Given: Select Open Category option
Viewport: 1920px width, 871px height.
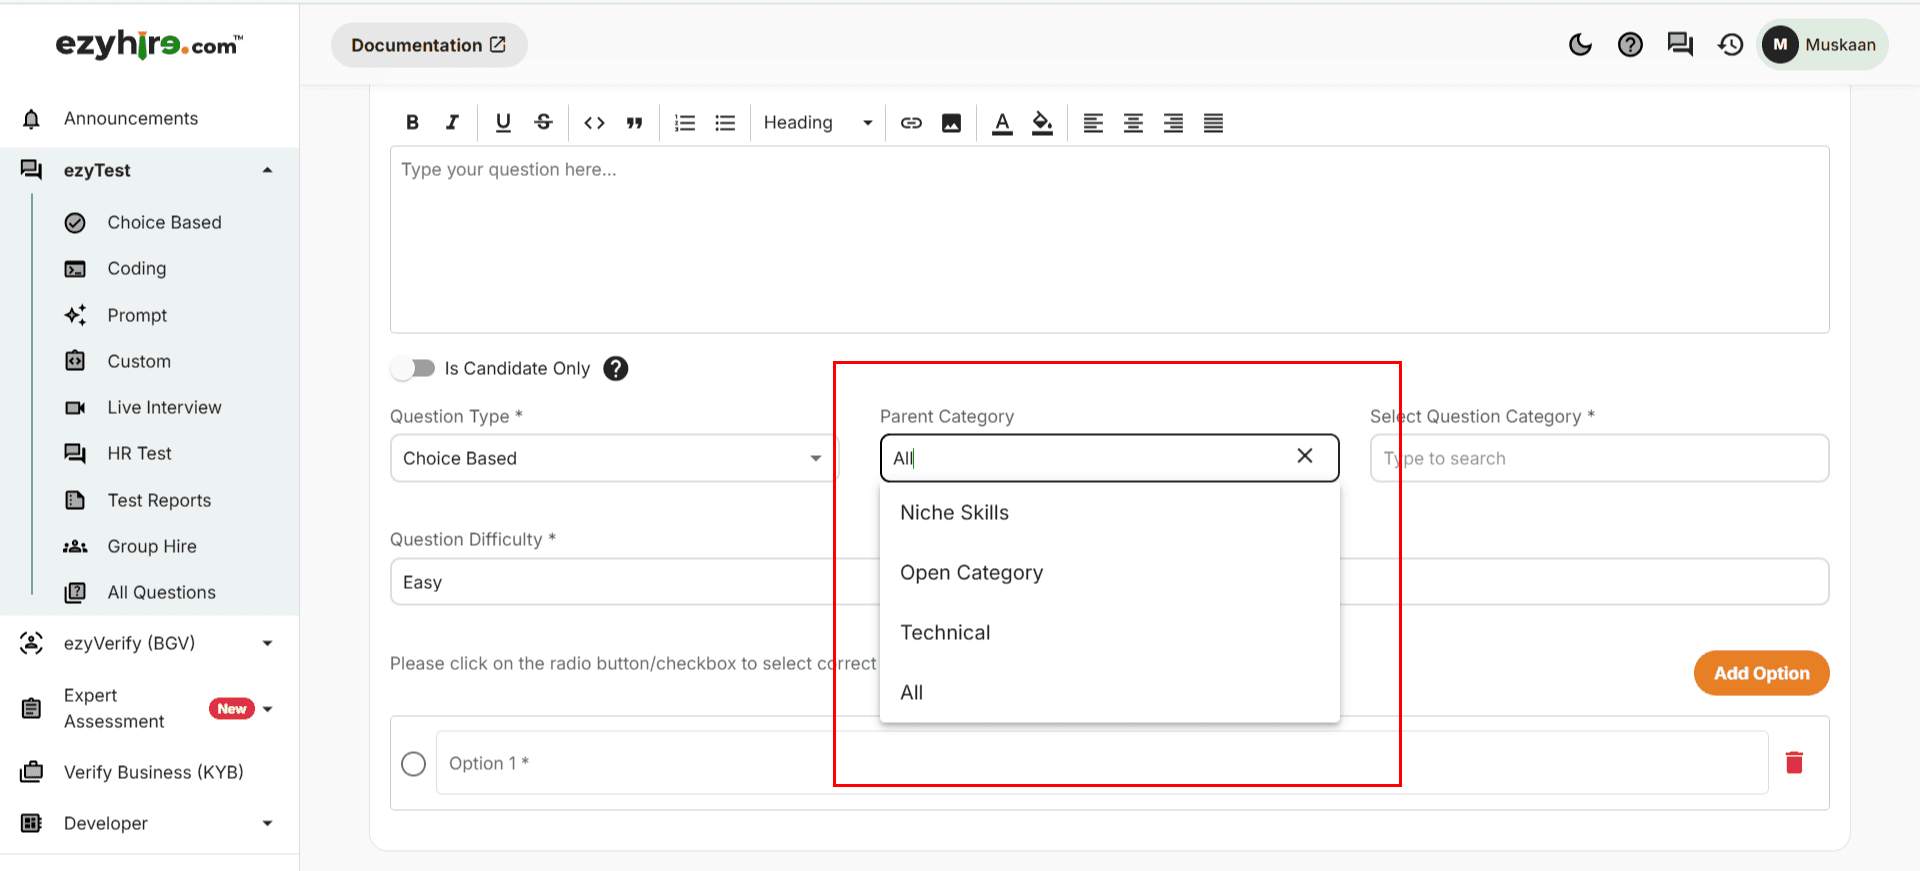Looking at the screenshot, I should (1109, 573).
